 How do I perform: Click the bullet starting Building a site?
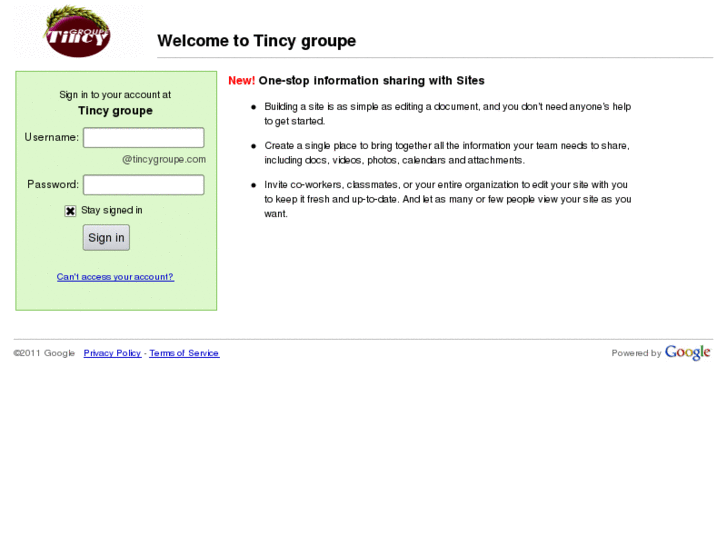[x=447, y=114]
